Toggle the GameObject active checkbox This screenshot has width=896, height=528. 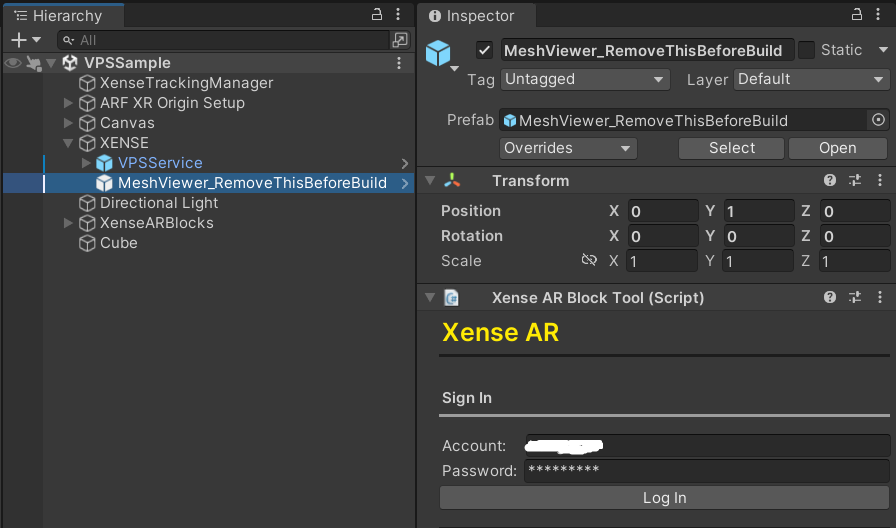(485, 50)
